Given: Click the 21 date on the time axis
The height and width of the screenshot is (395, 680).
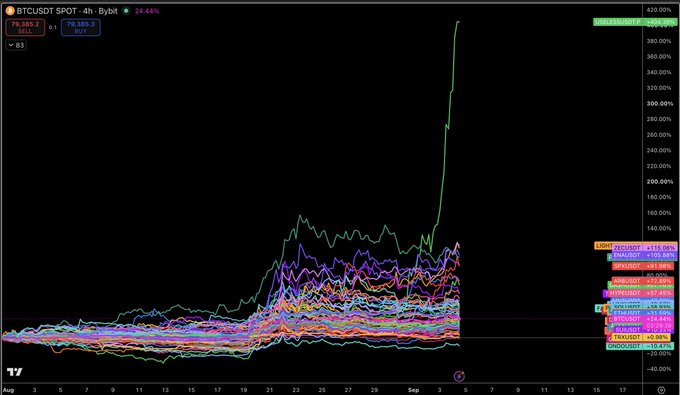Looking at the screenshot, I should pyautogui.click(x=270, y=390).
